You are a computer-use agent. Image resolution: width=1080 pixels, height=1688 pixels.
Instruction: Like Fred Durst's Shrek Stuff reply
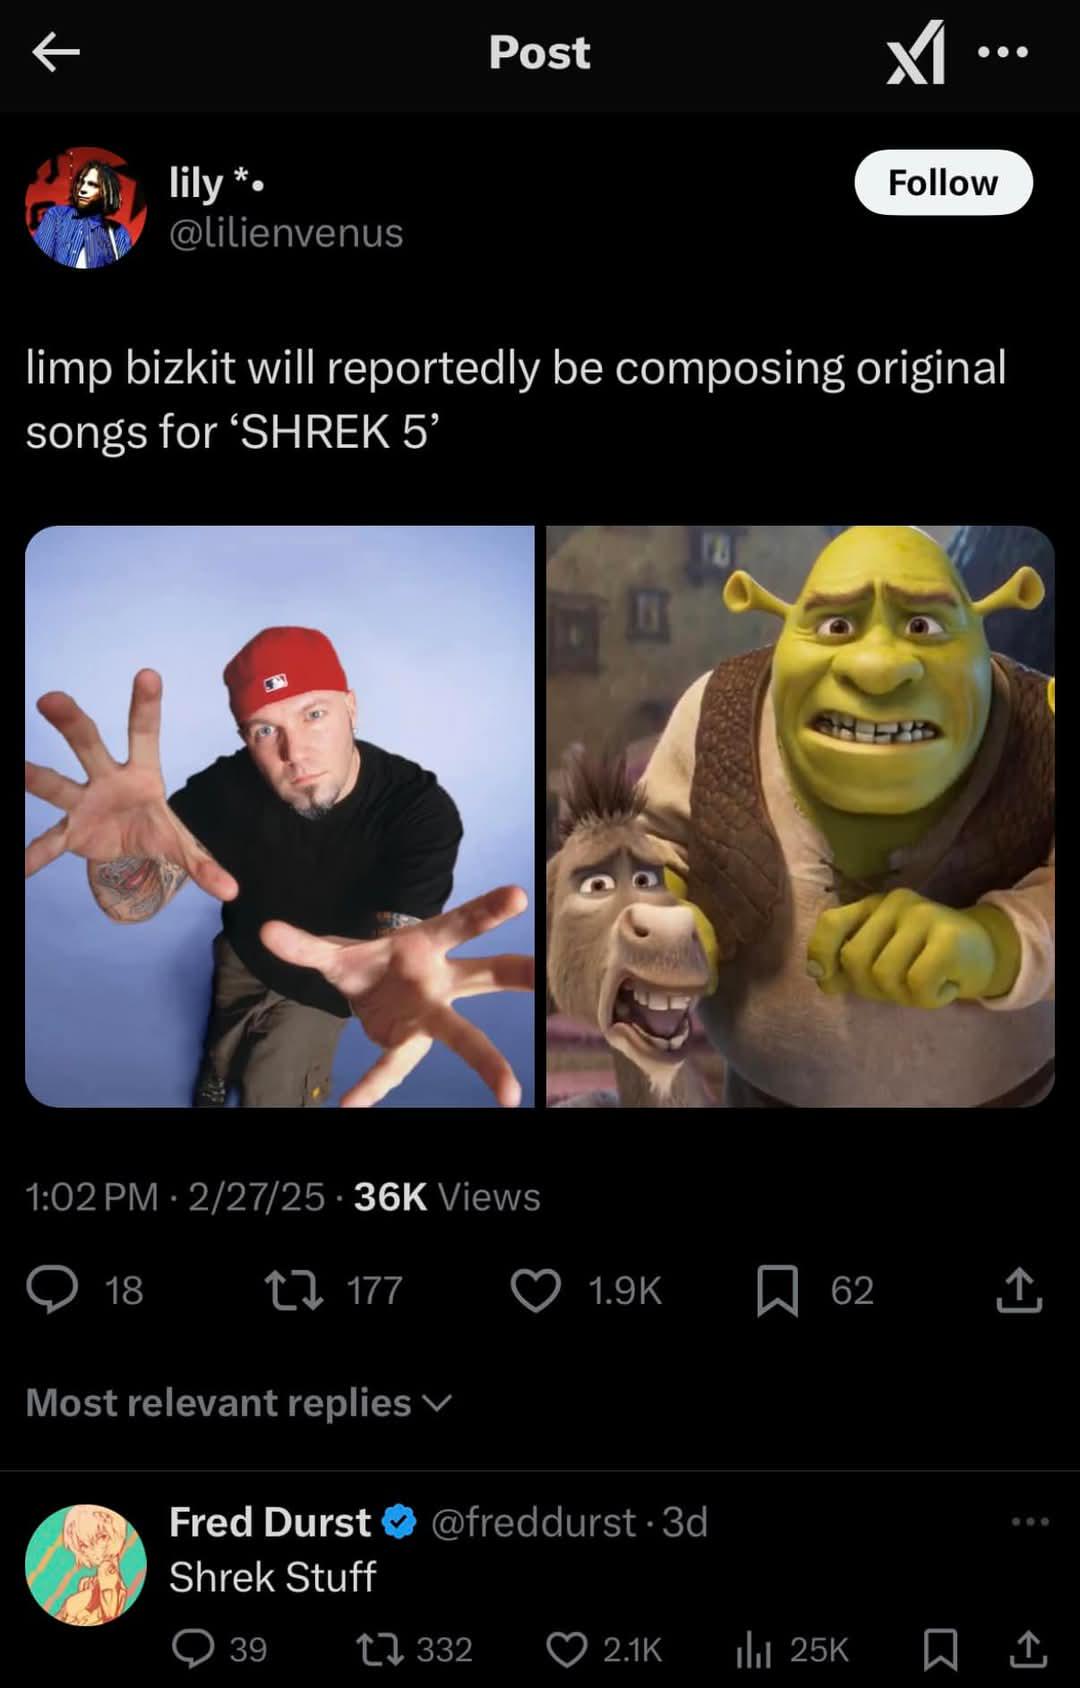pos(567,1649)
